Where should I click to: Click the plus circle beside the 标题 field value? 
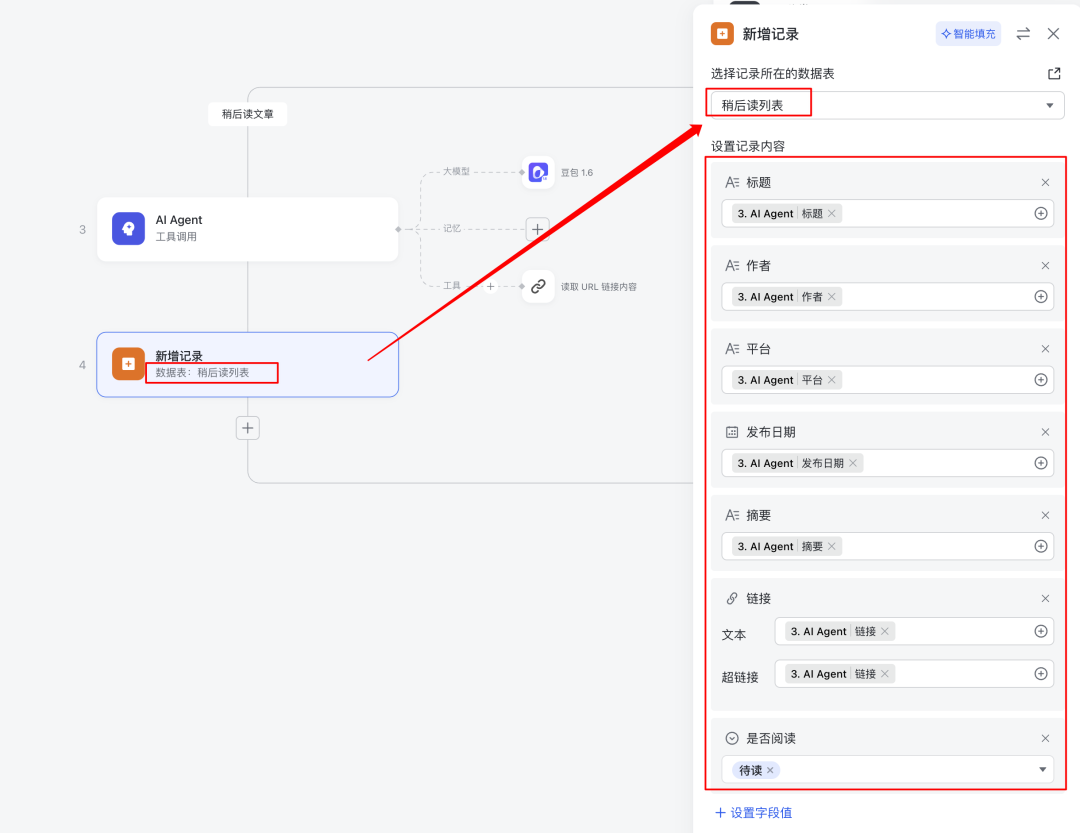click(1040, 213)
